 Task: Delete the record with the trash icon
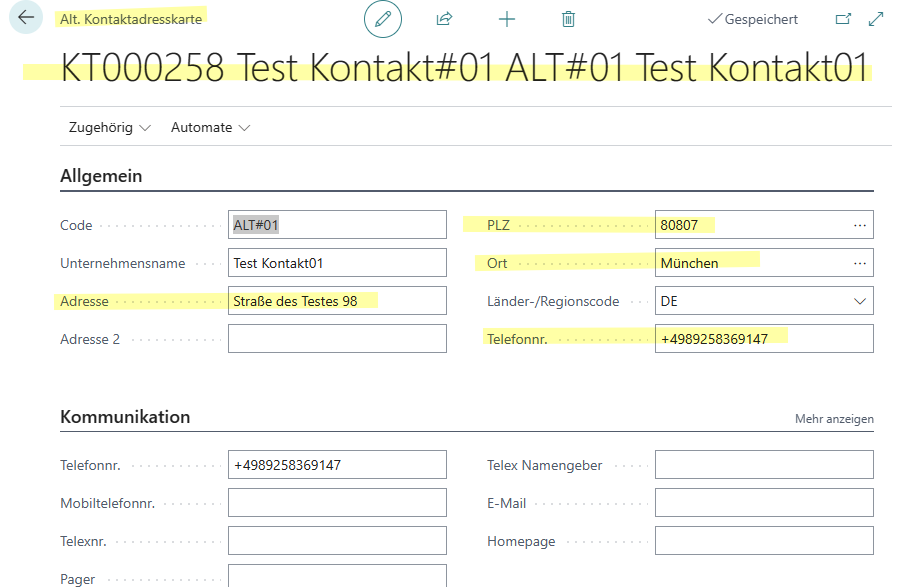pos(568,19)
